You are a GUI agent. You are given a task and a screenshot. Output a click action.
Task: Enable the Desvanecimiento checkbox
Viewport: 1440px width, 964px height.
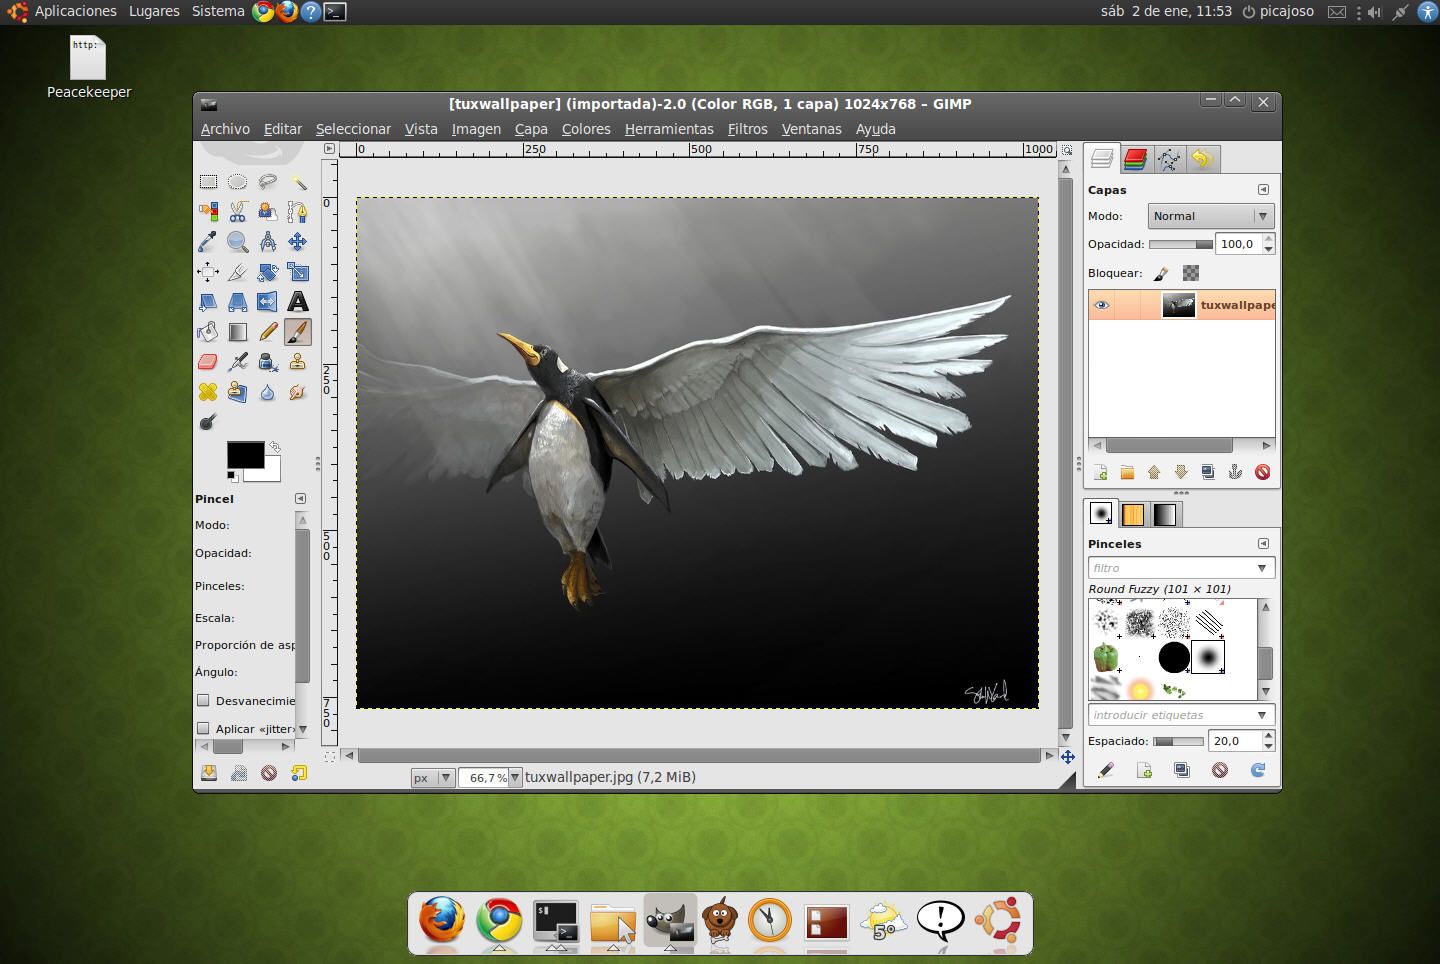point(203,700)
